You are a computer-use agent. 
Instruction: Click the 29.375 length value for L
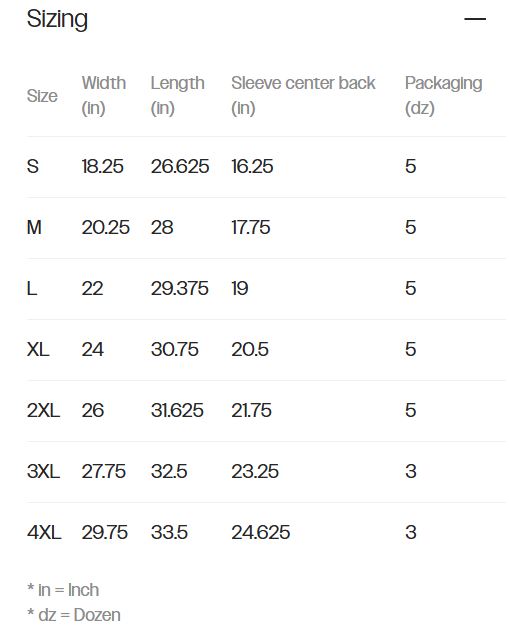[x=179, y=289]
